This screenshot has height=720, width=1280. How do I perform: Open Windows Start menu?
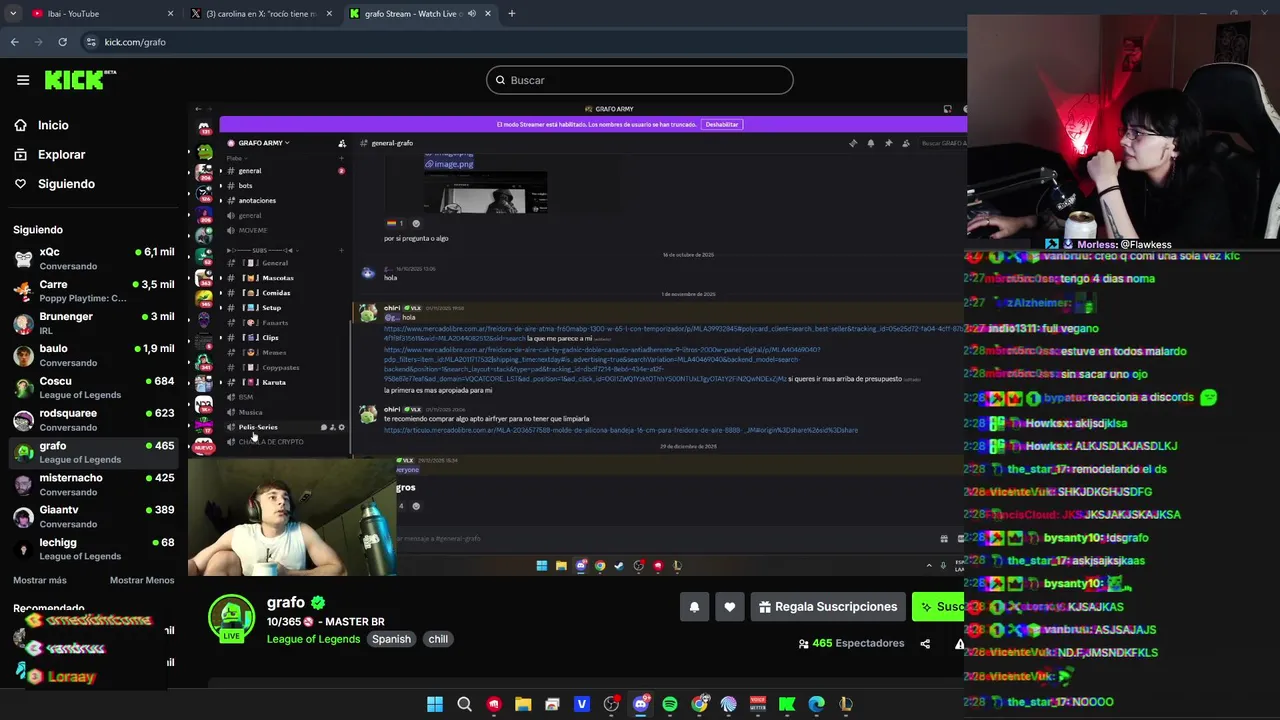[x=435, y=704]
